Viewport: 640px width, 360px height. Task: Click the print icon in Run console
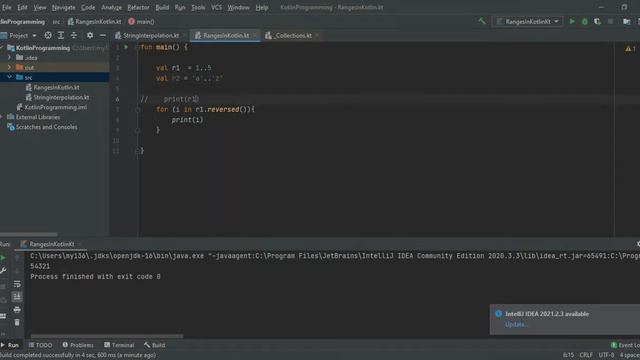17,309
